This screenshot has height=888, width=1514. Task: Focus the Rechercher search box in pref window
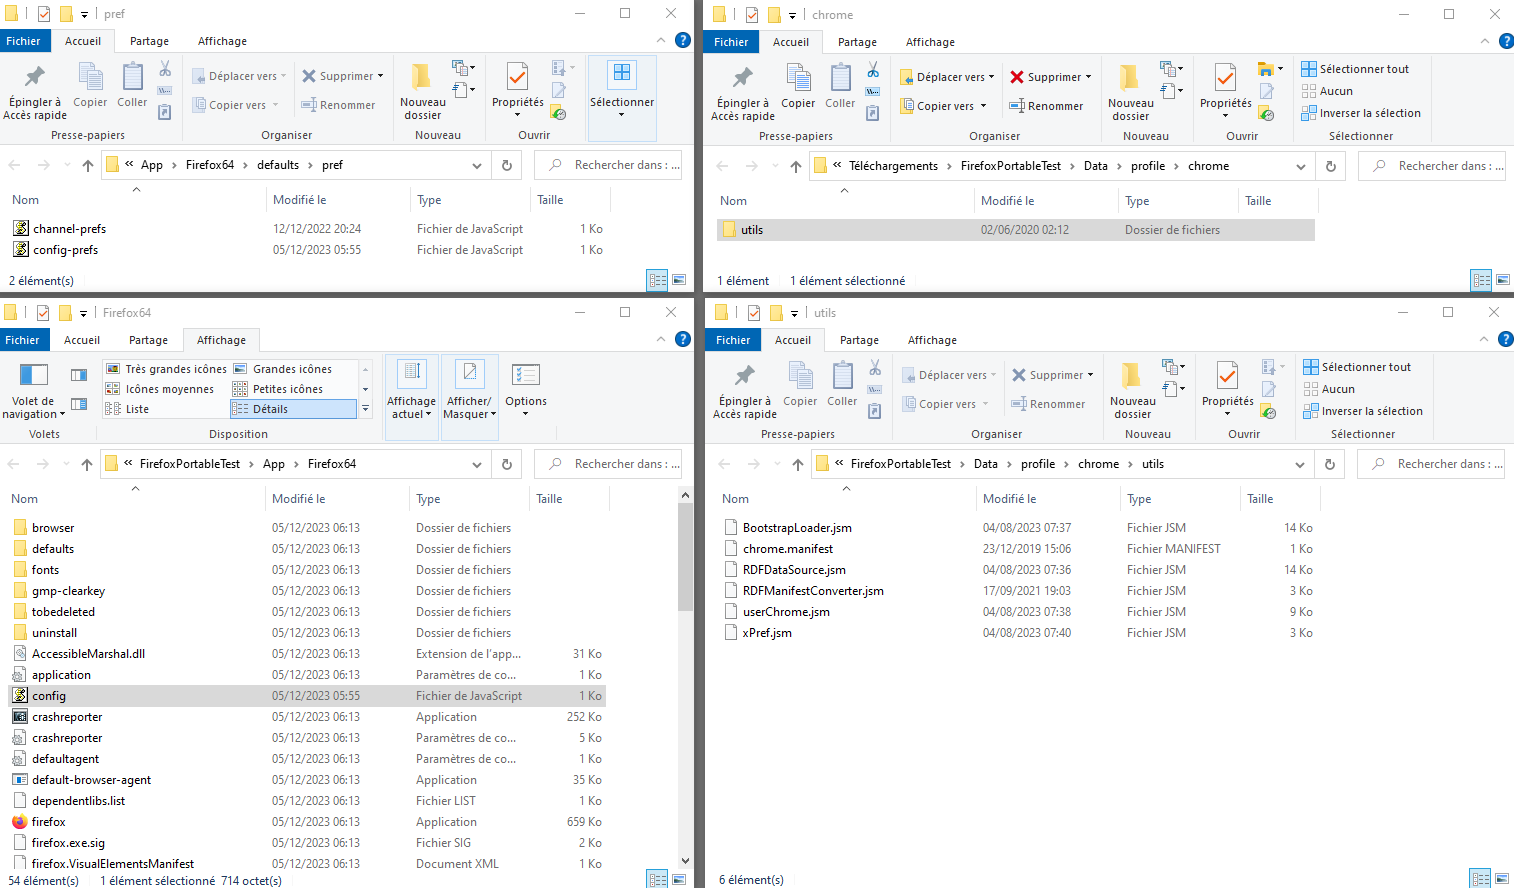tap(608, 165)
